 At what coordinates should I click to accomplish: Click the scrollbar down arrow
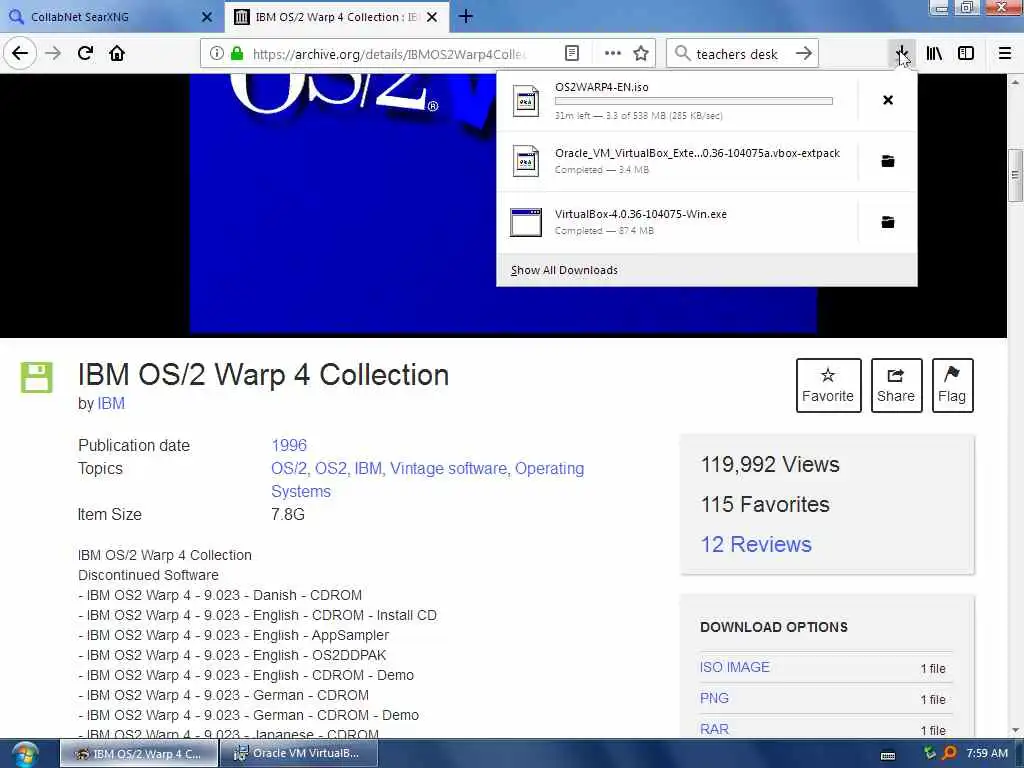pyautogui.click(x=1015, y=730)
